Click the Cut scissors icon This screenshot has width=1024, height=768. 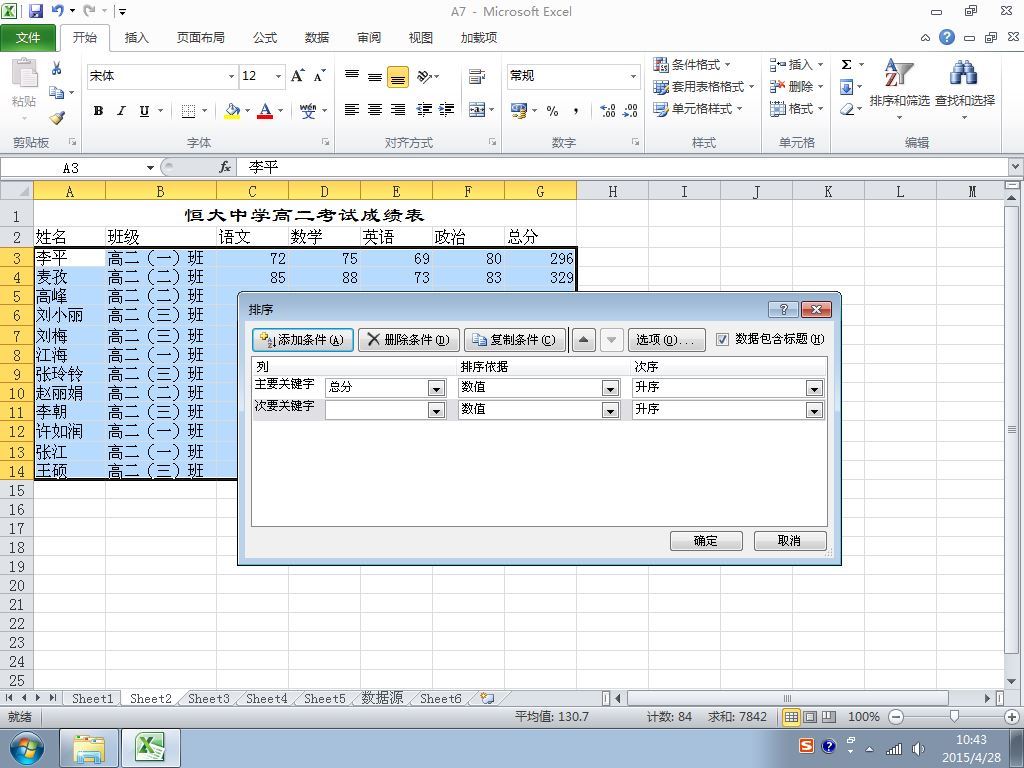click(x=57, y=68)
